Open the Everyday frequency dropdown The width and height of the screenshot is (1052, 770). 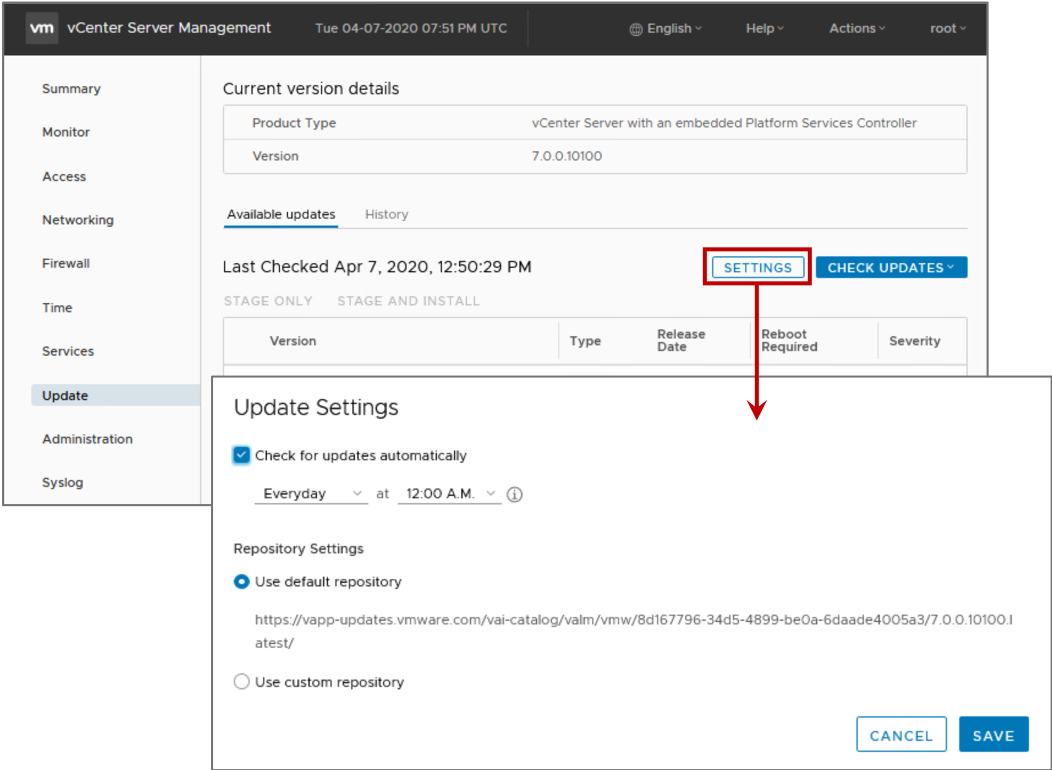click(x=311, y=494)
